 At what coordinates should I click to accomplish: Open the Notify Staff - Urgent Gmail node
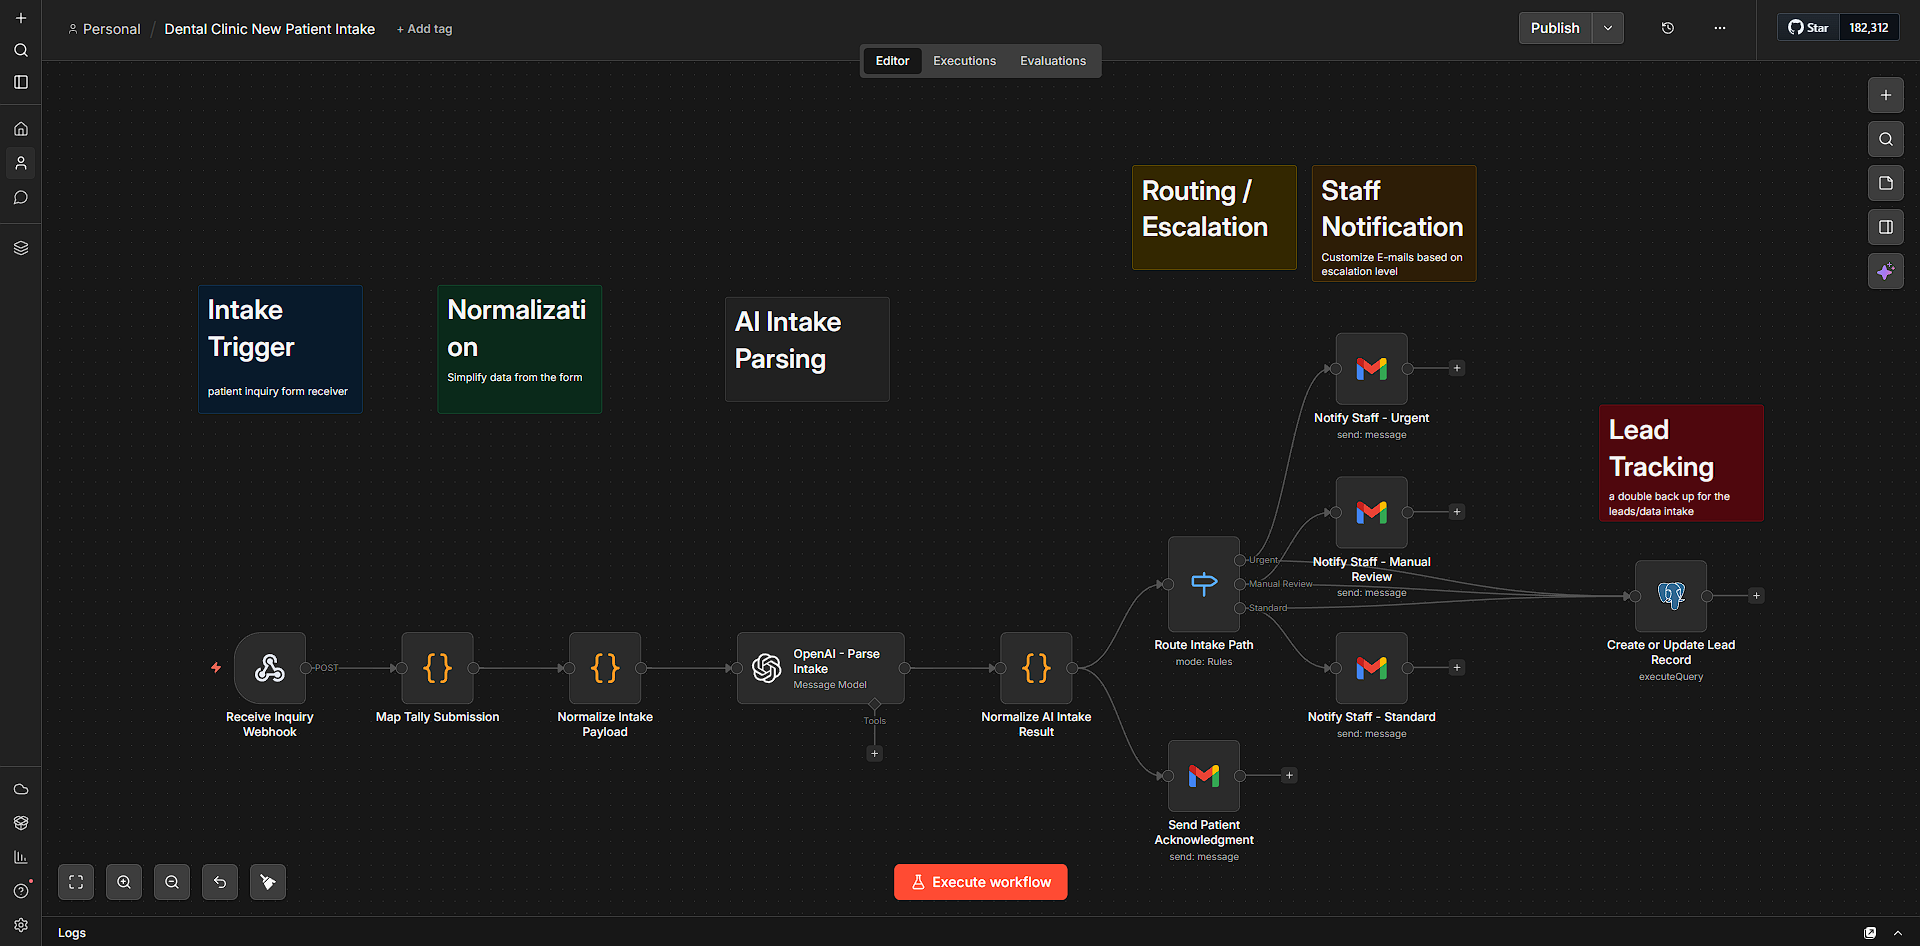click(1371, 368)
